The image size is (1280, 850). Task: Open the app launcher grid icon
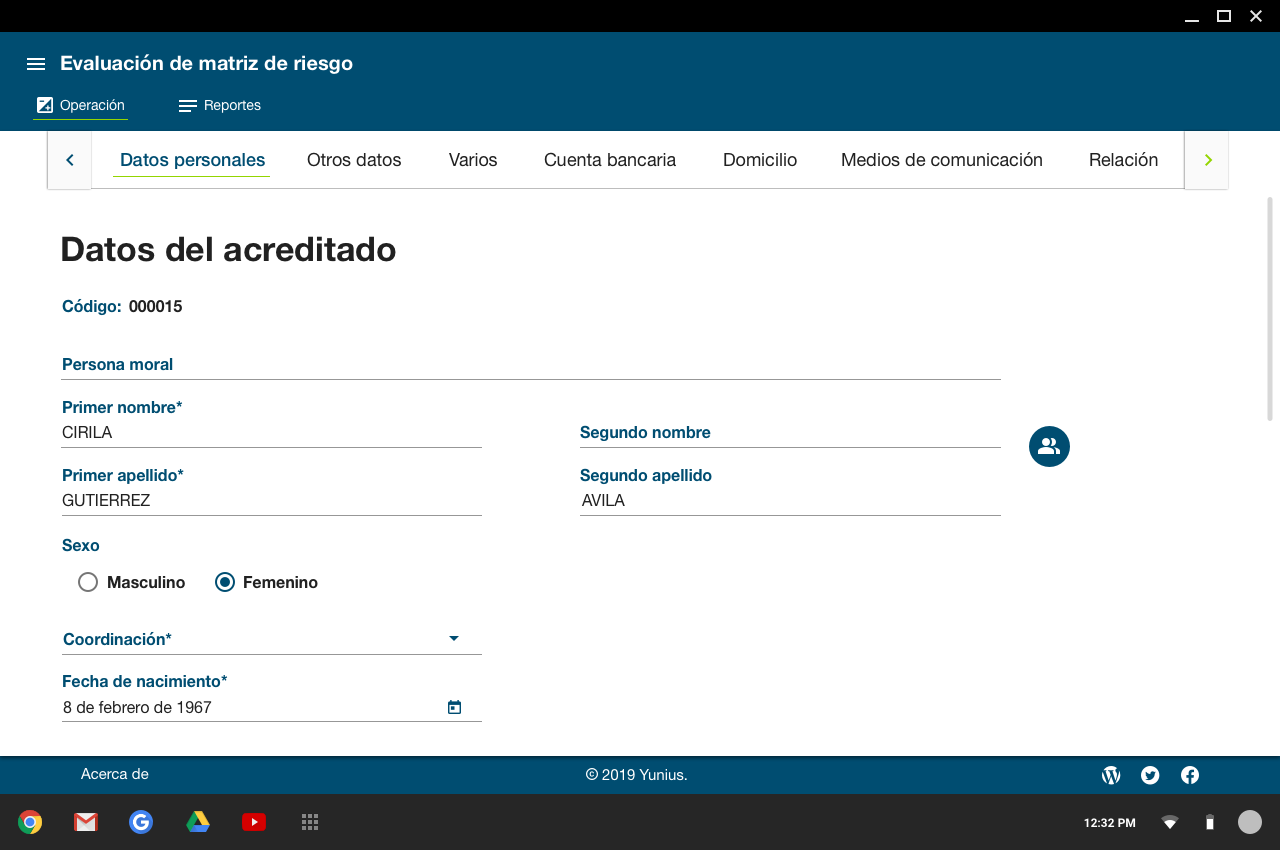[x=310, y=822]
